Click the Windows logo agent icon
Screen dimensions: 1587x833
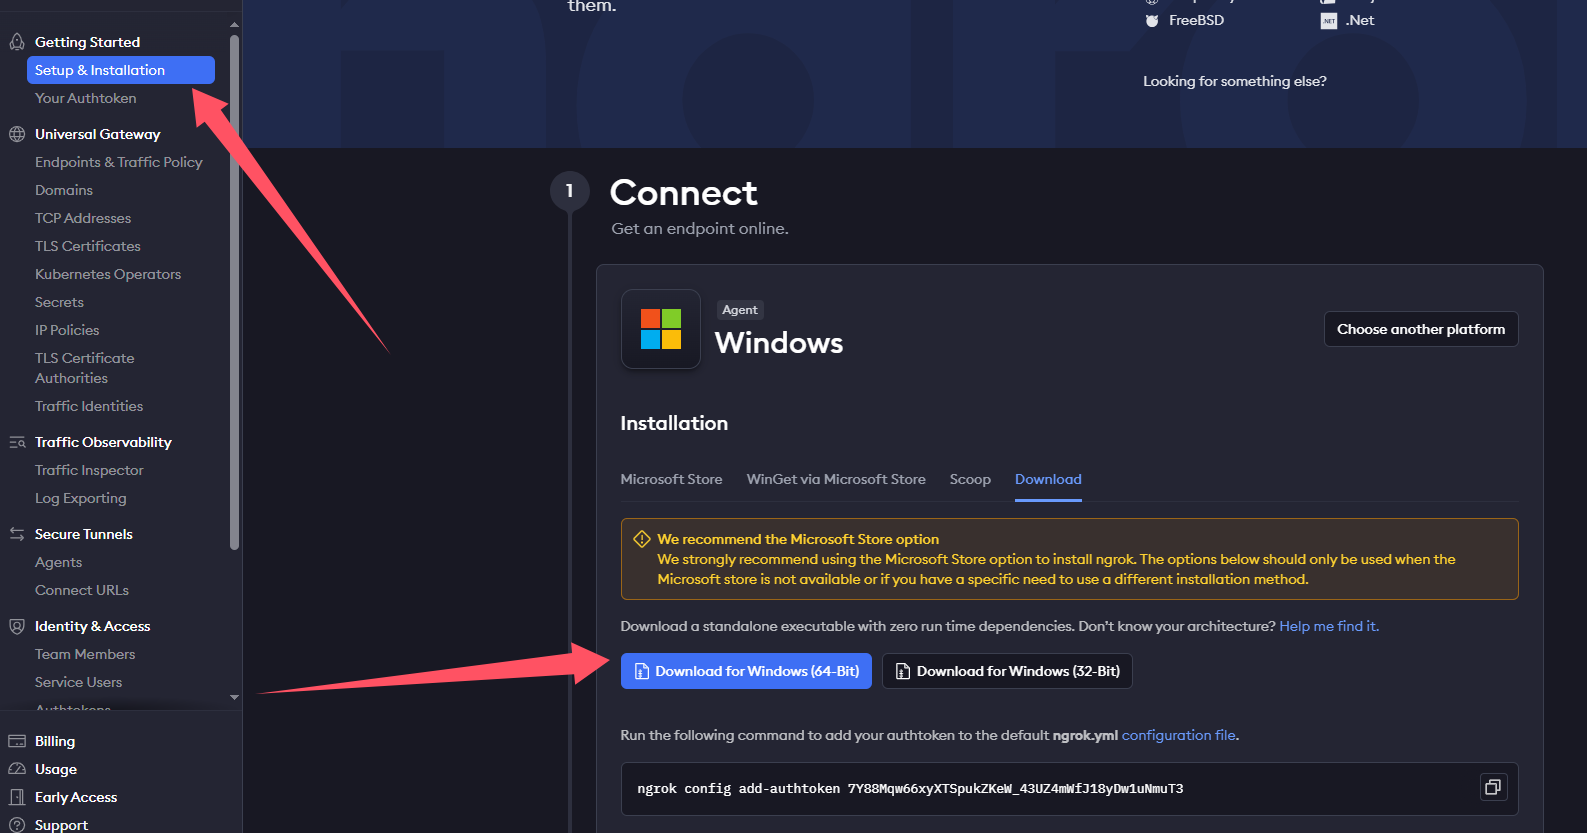tap(661, 329)
